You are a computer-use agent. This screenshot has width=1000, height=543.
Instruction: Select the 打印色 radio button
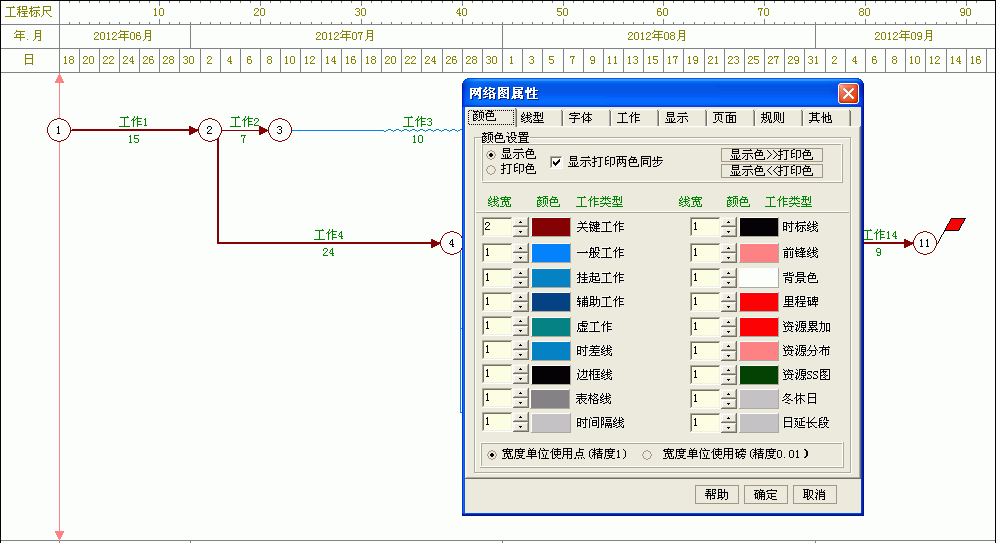click(x=491, y=169)
